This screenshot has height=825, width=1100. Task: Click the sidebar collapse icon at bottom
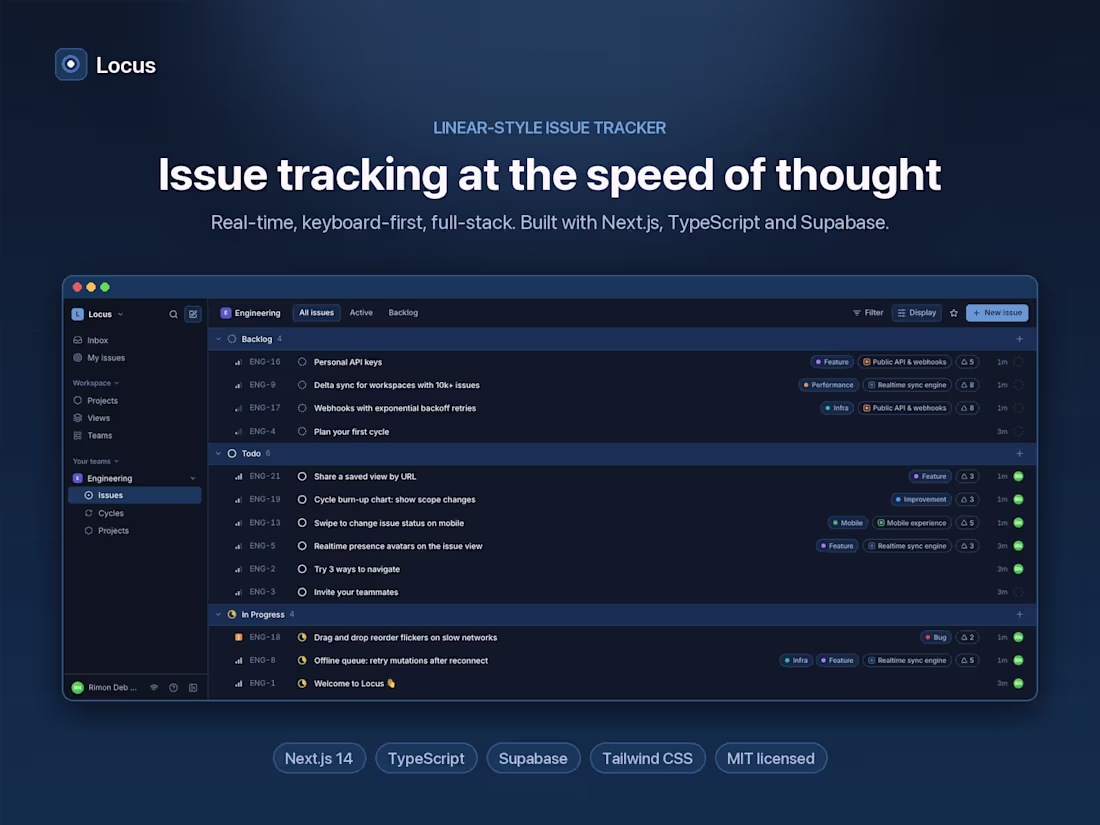pos(193,688)
